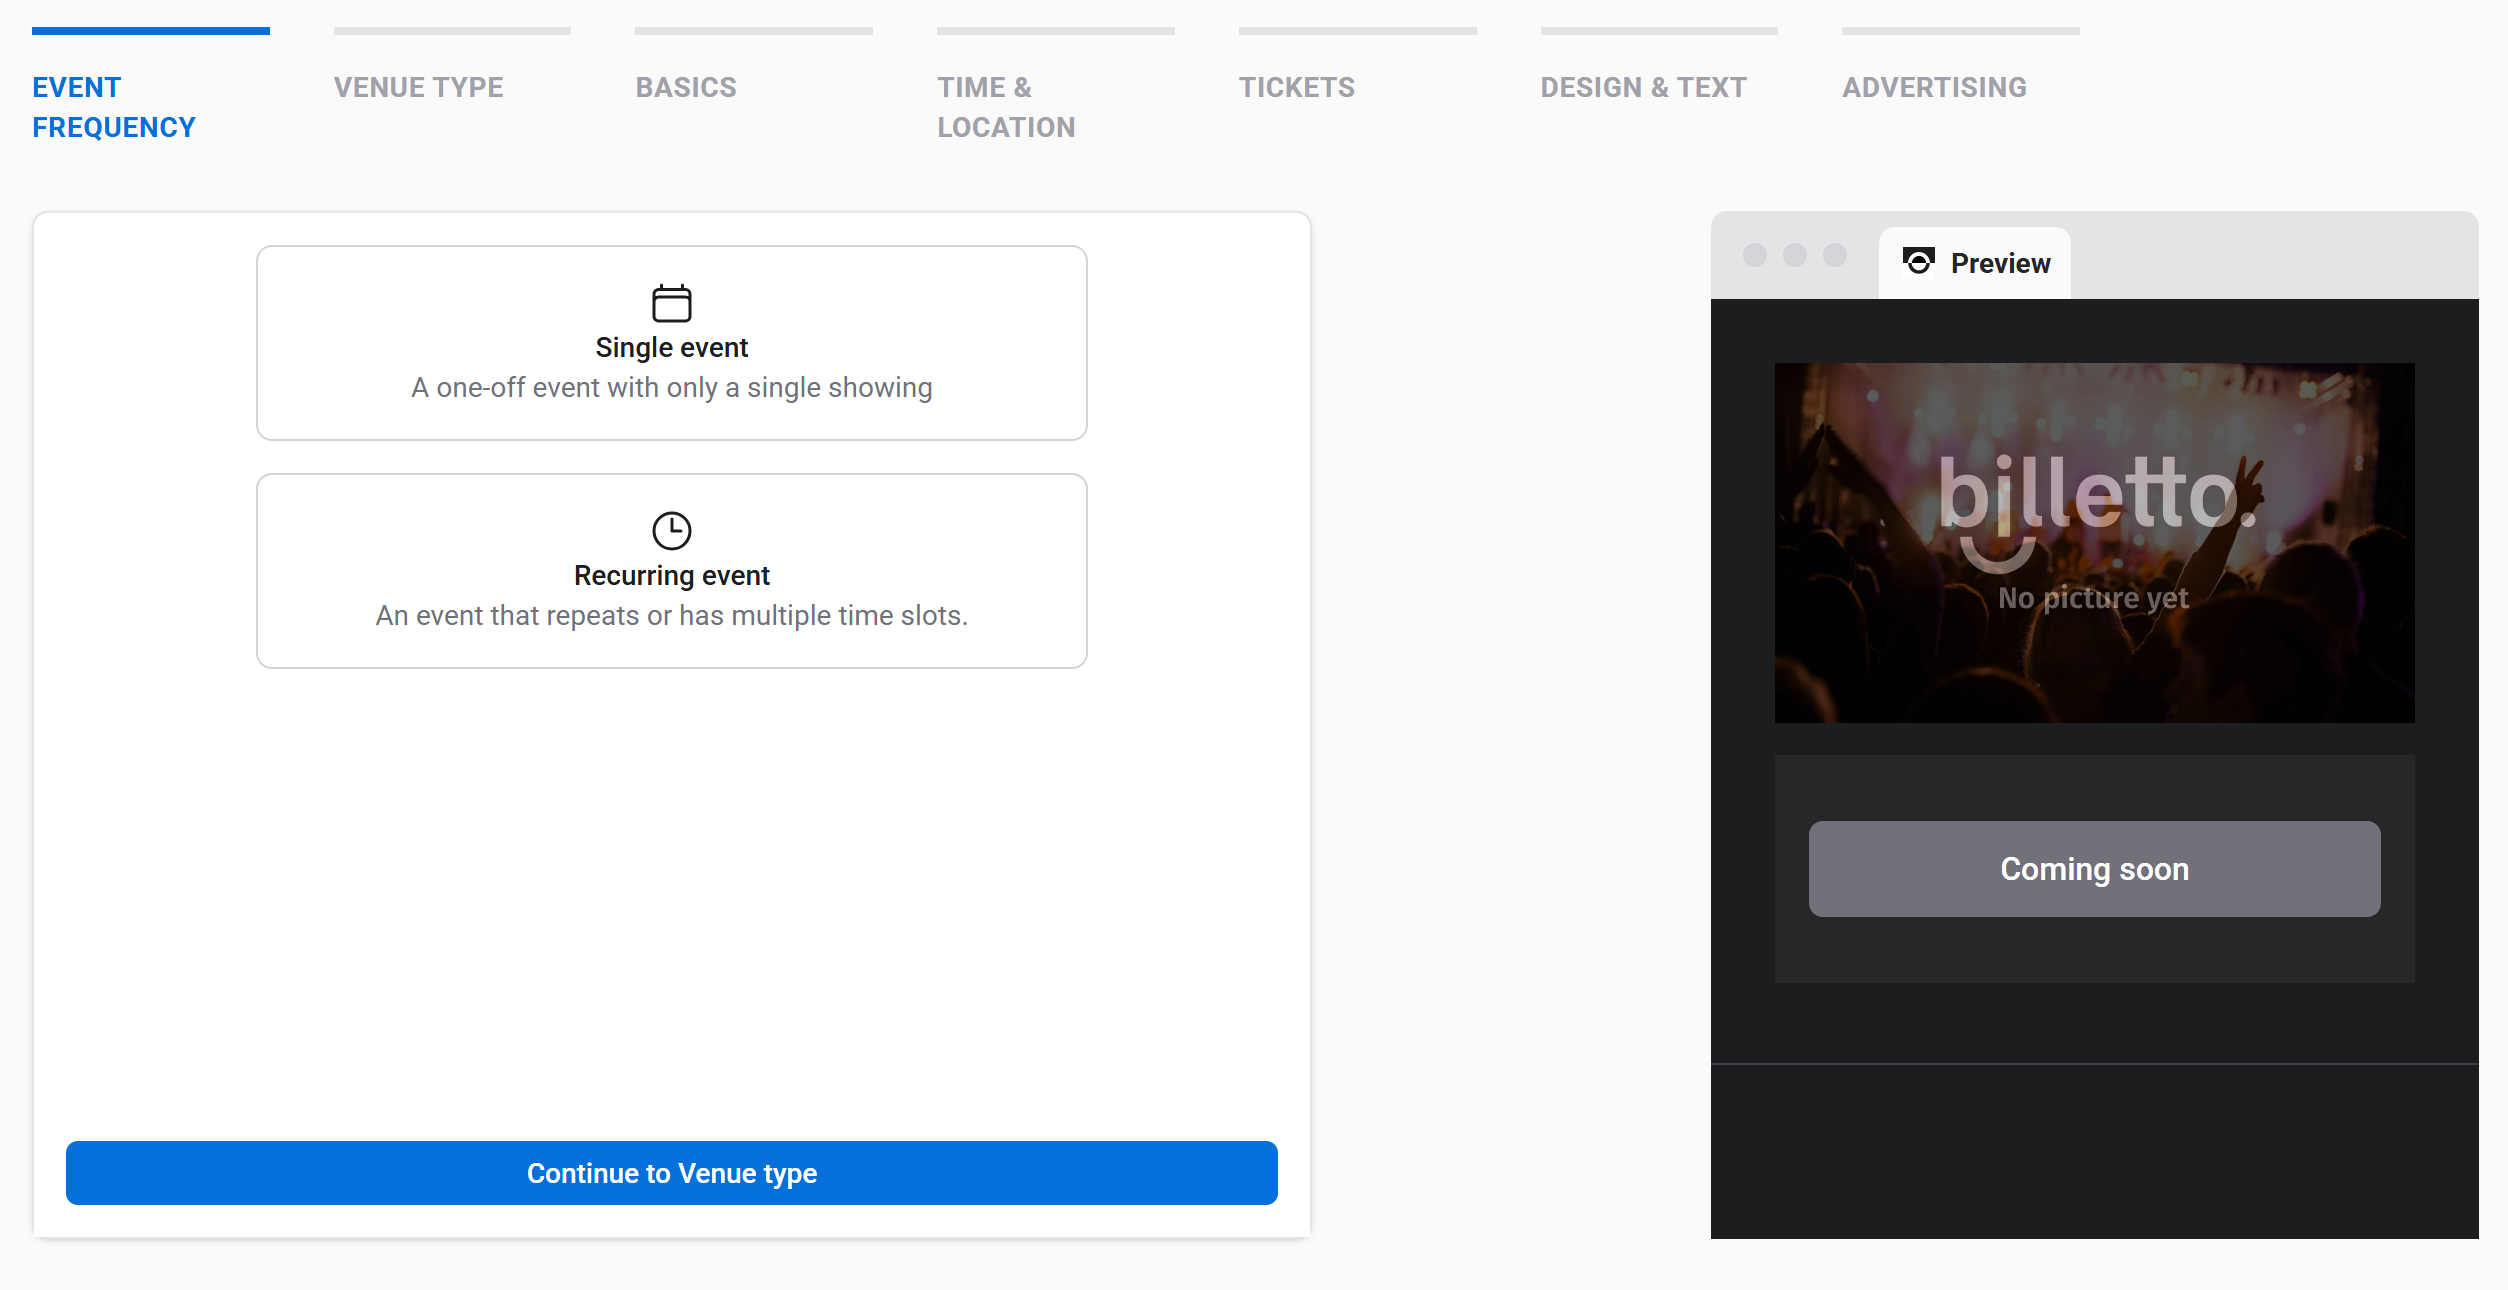Choose the Single event option card

[x=671, y=343]
